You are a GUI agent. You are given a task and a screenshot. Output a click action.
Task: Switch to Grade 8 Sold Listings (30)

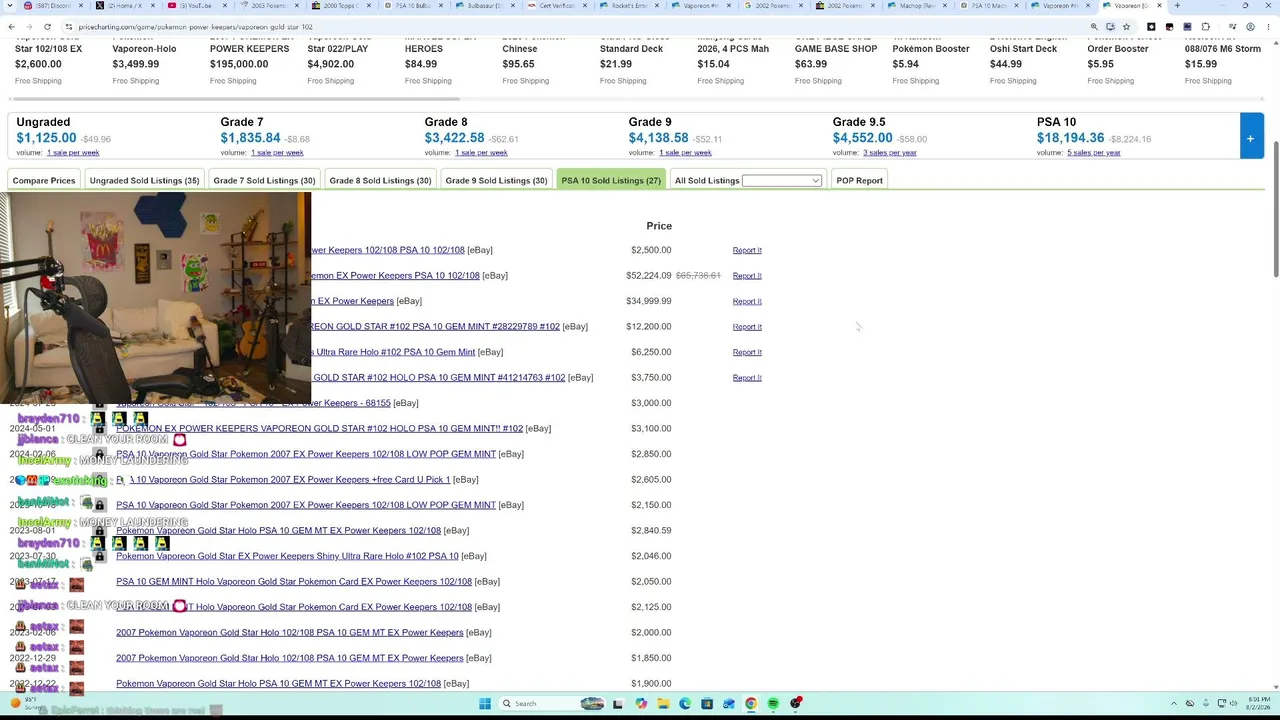tap(380, 181)
